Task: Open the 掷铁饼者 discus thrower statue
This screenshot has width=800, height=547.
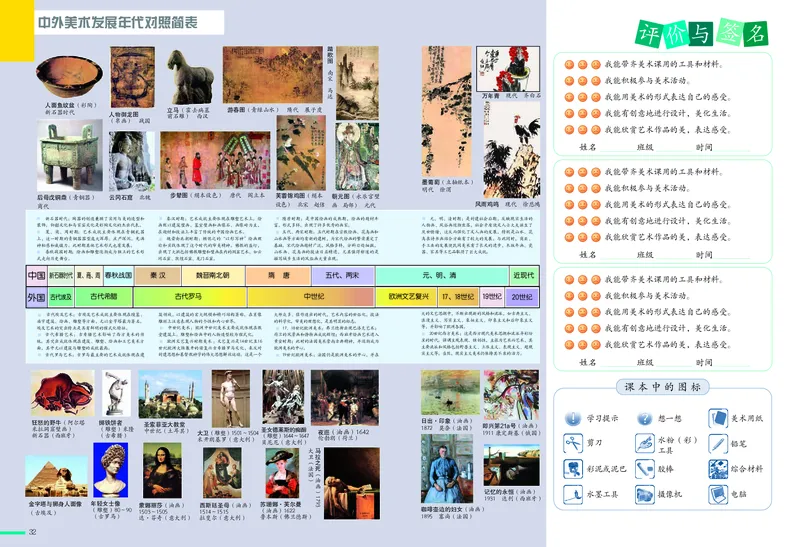Action: pyautogui.click(x=116, y=393)
